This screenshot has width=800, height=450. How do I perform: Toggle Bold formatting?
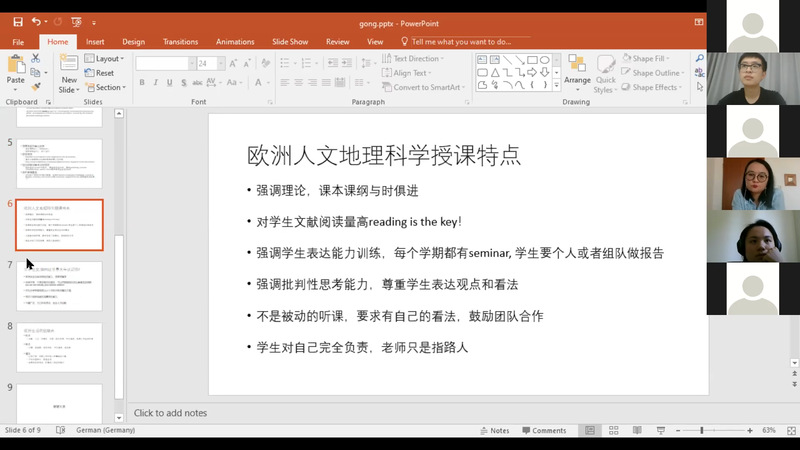coord(142,83)
